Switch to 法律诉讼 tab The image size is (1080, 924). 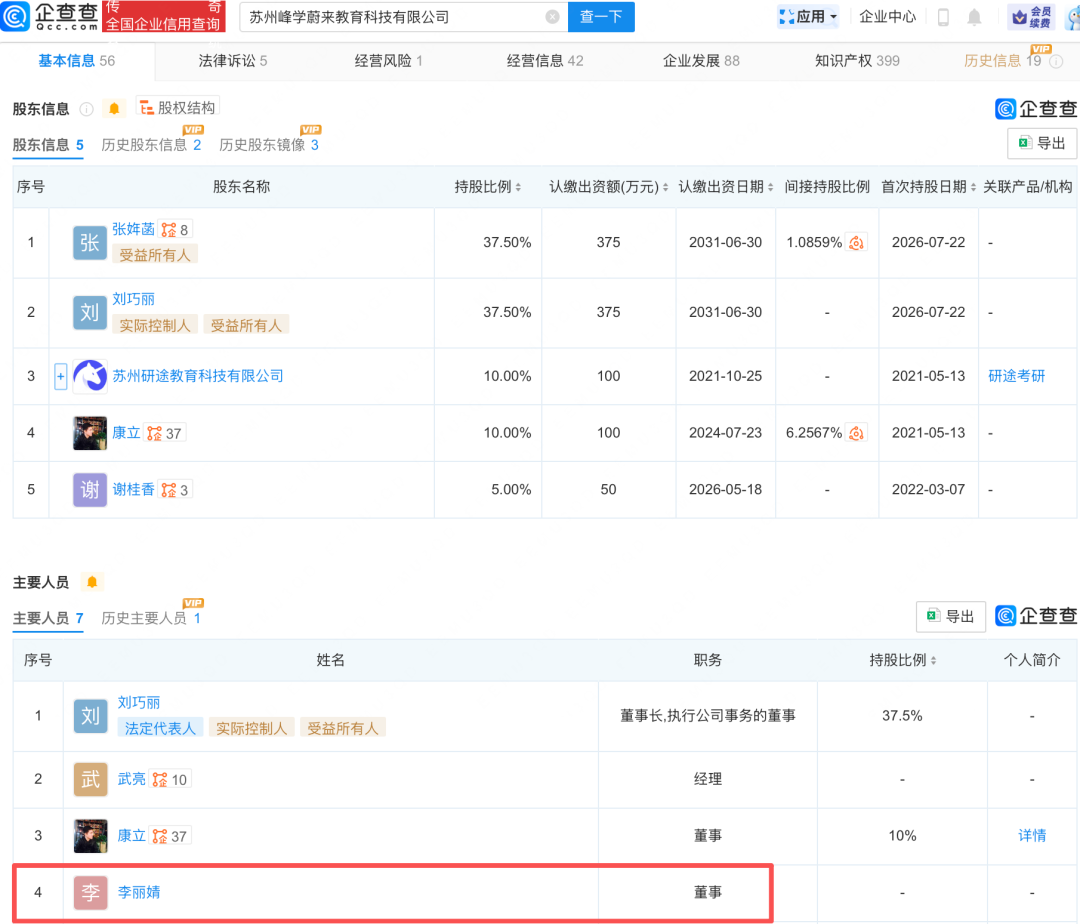pos(233,61)
